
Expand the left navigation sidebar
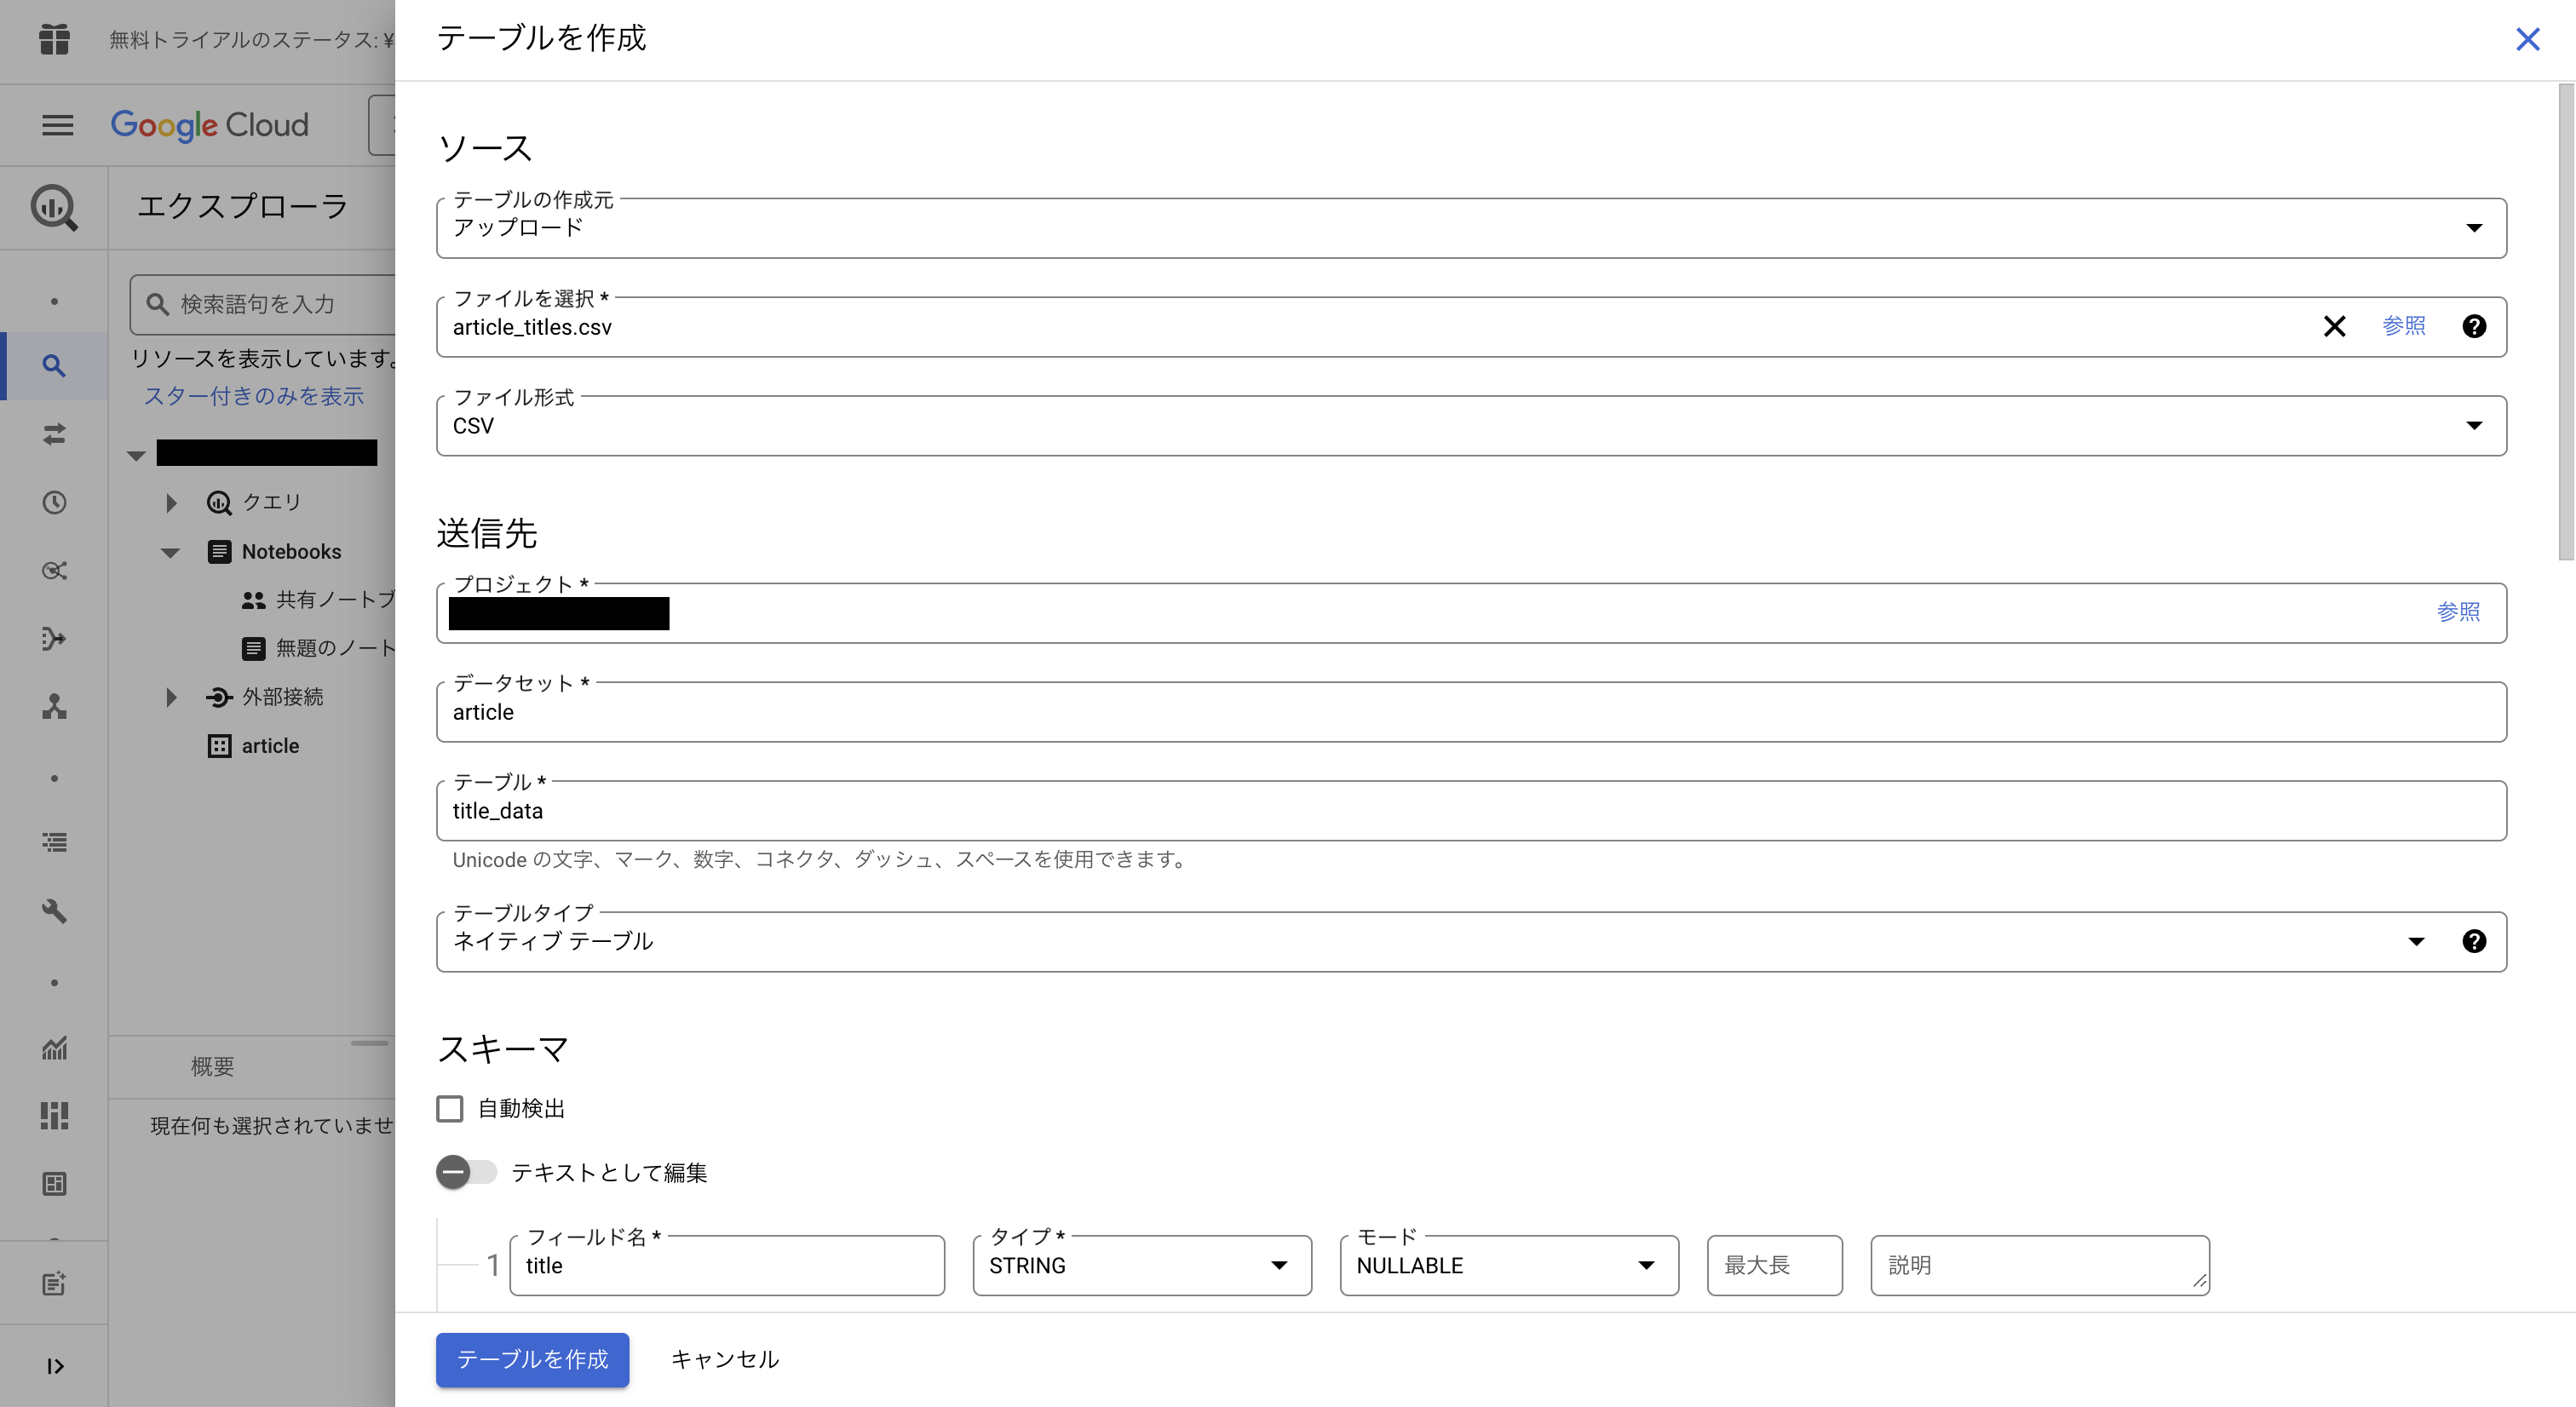[55, 1366]
